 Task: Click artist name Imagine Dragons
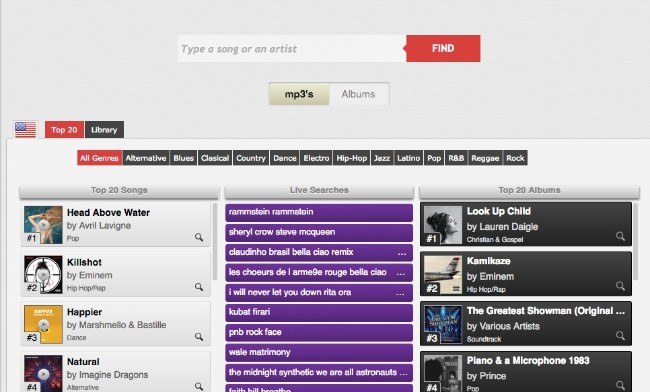[x=113, y=375]
